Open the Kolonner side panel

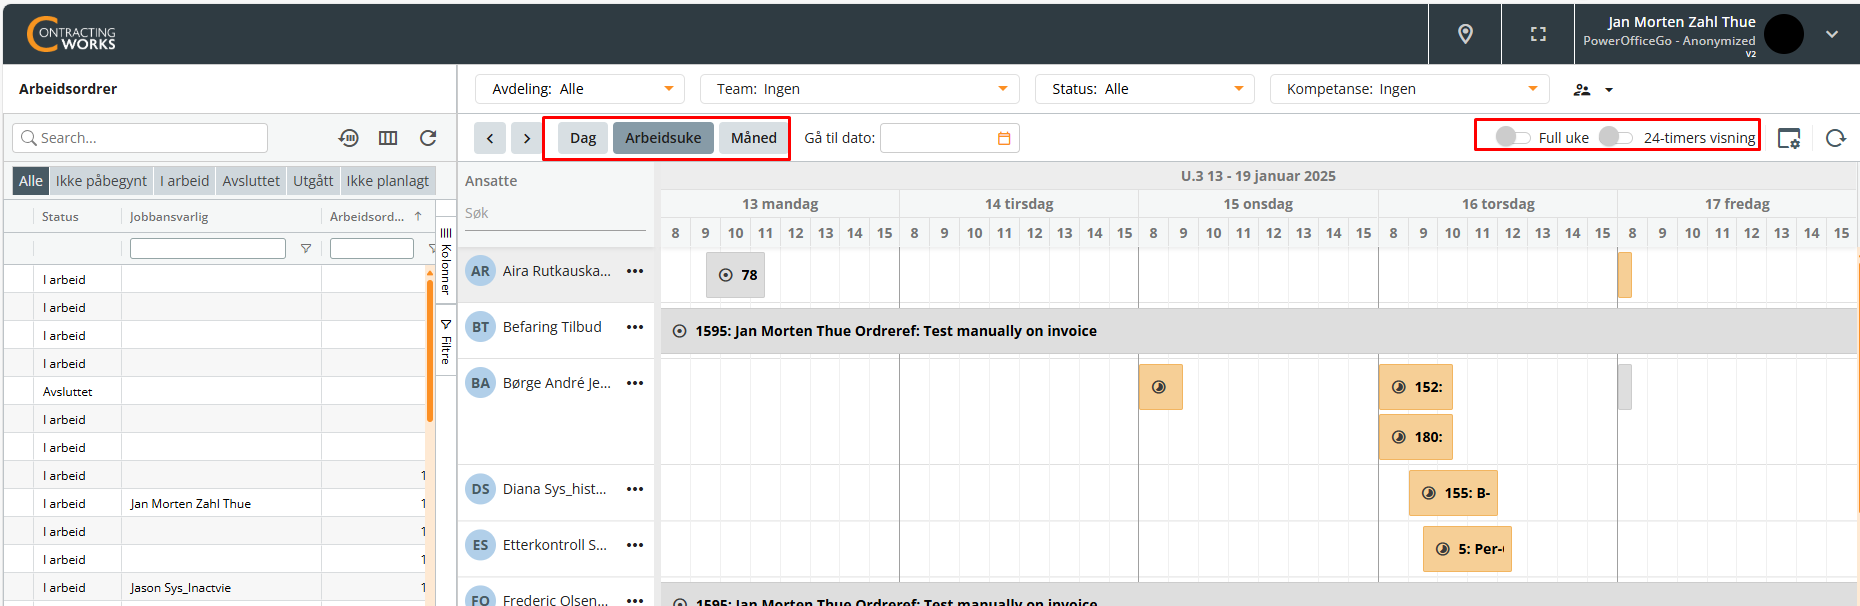(x=446, y=261)
